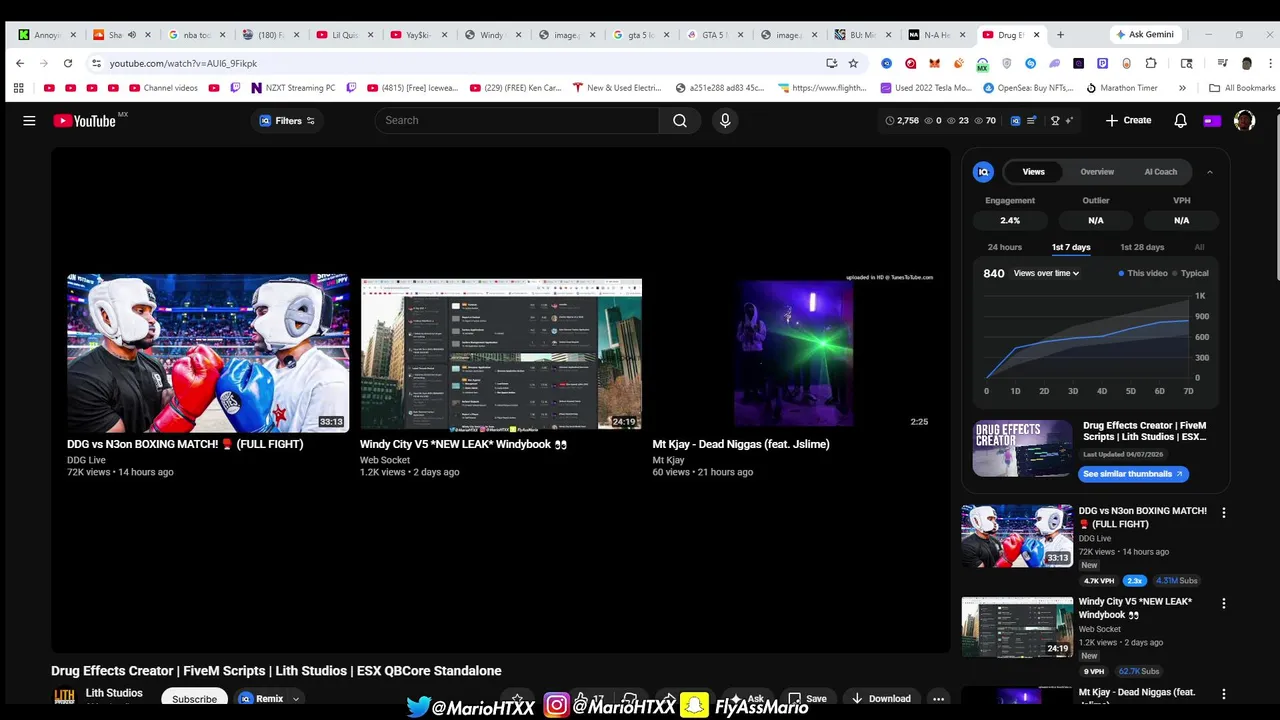1280x720 pixels.
Task: Open the NZXT Streaming PC bookmark
Action: (x=293, y=88)
